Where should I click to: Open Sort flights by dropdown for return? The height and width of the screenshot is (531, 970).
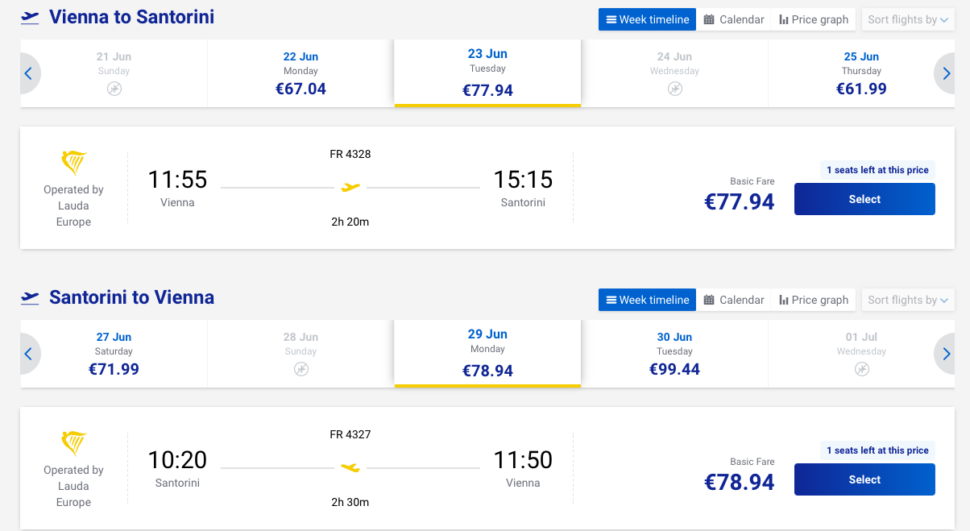908,300
